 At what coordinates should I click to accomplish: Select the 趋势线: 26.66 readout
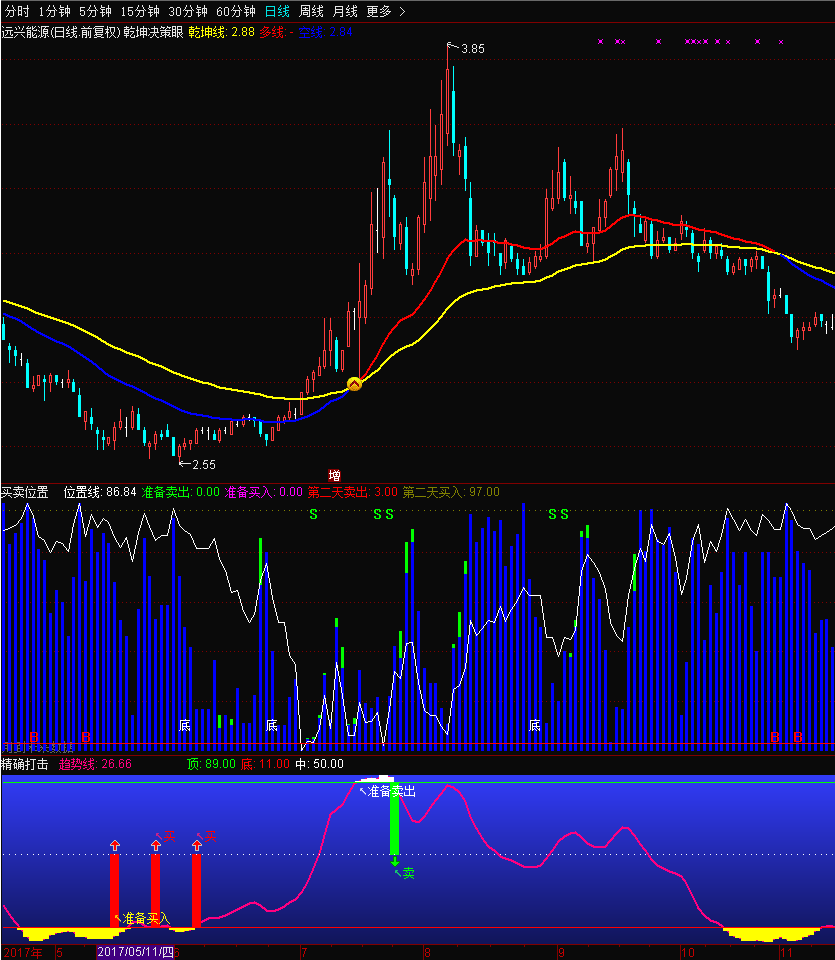(95, 764)
